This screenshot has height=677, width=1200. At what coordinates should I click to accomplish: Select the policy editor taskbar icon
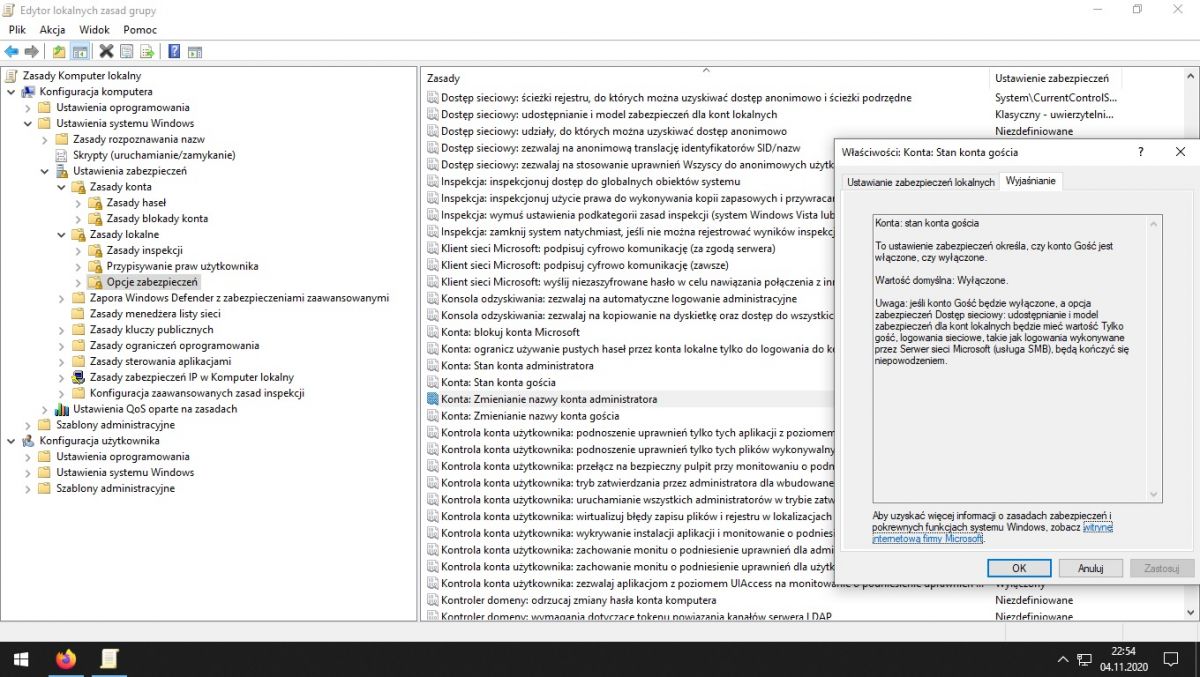pos(110,659)
